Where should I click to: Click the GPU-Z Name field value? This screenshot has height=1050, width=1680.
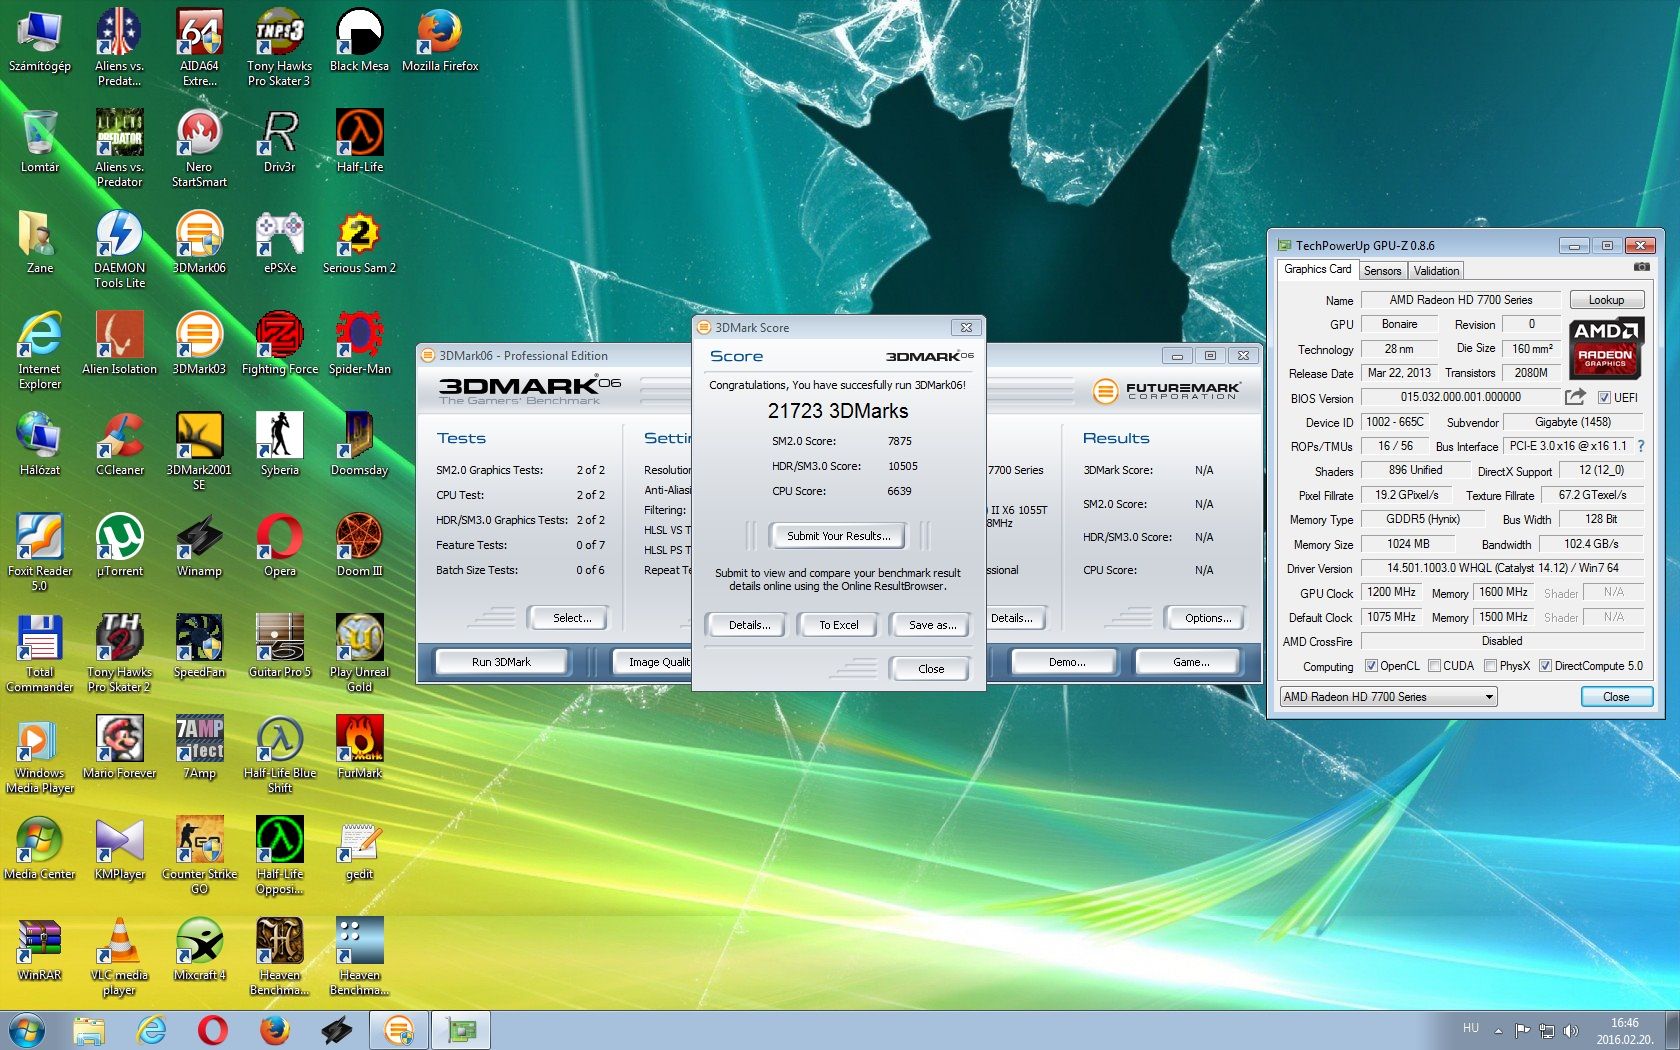pyautogui.click(x=1460, y=300)
